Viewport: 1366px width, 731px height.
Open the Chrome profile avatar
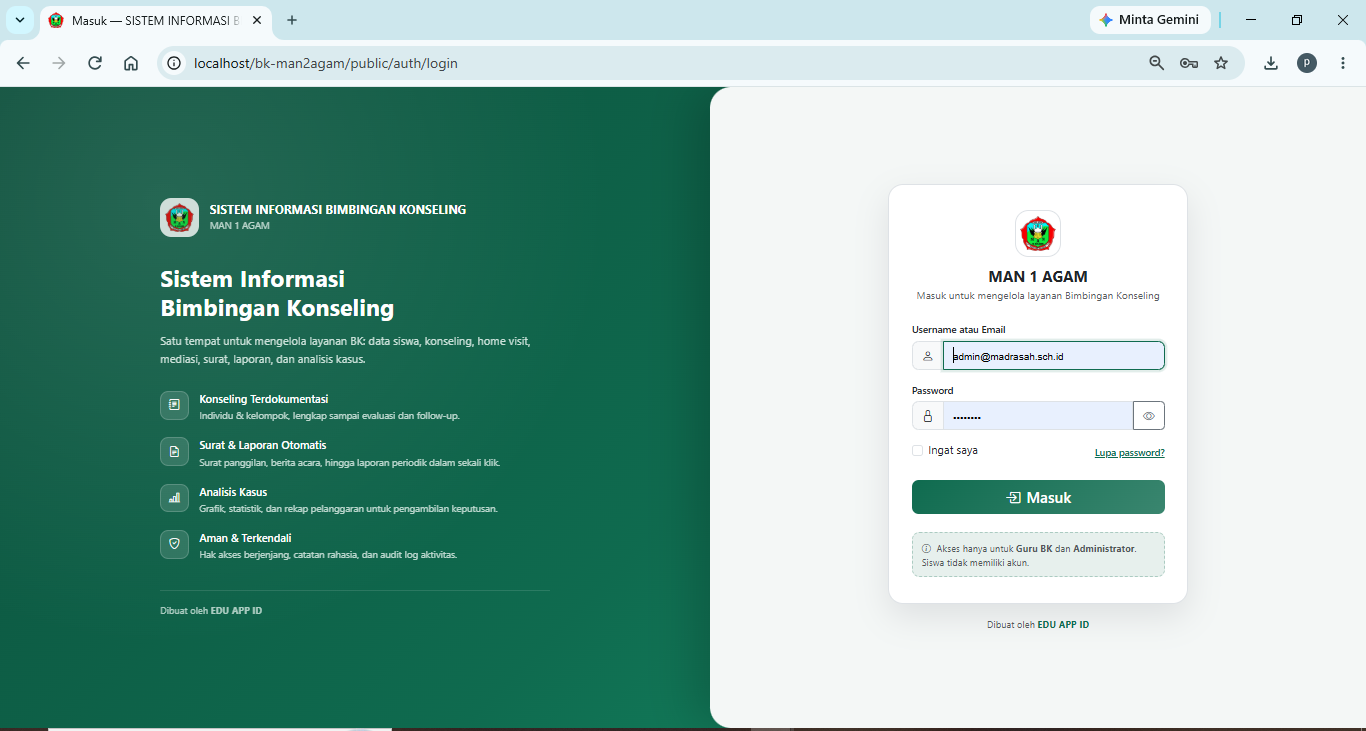(1307, 63)
